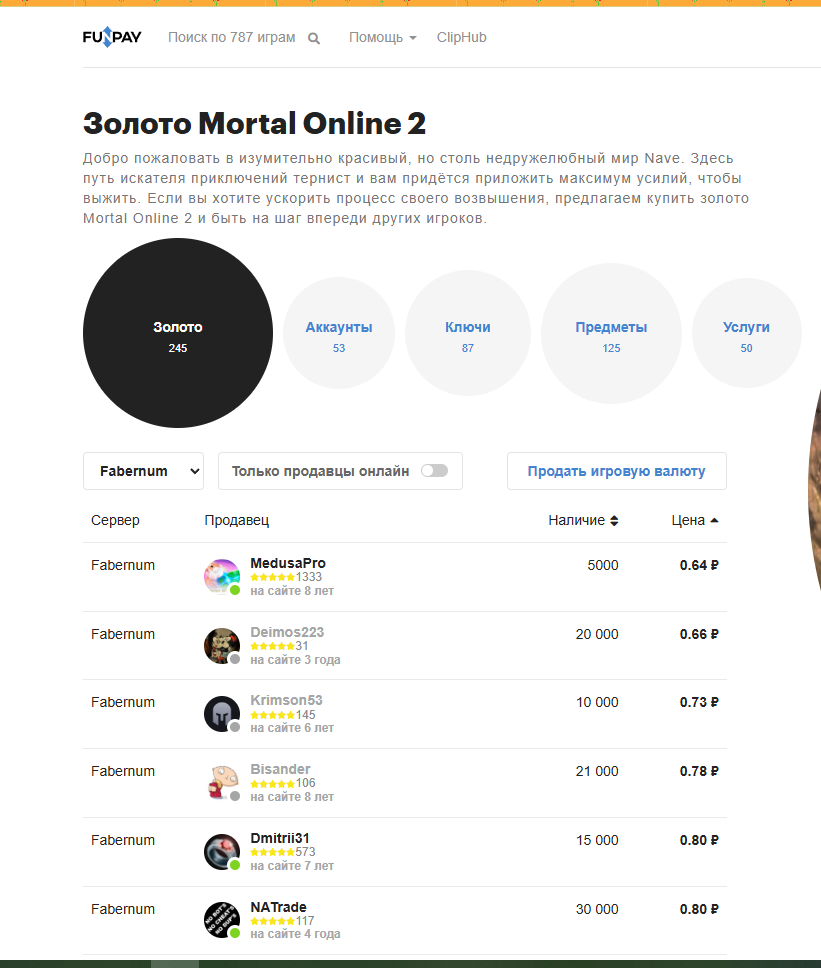
Task: Open MedusaPro seller name link
Action: 288,563
